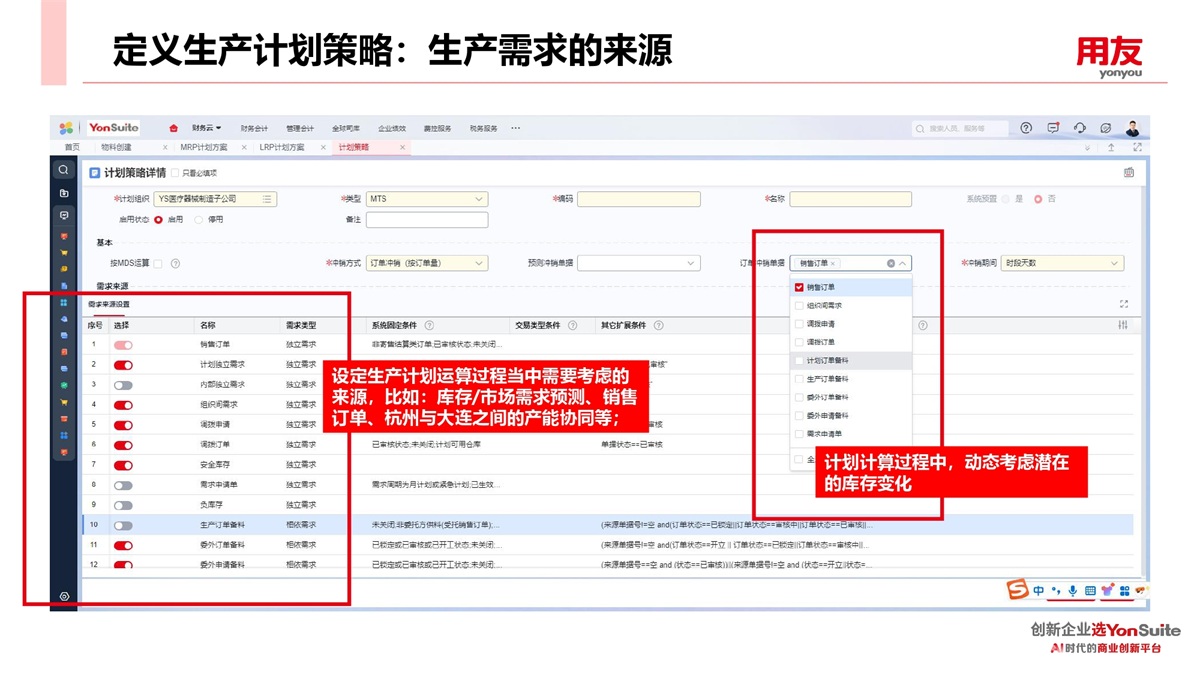Screen dimensions: 1200x675
Task: Click the red home icon in navbar
Action: tap(173, 128)
